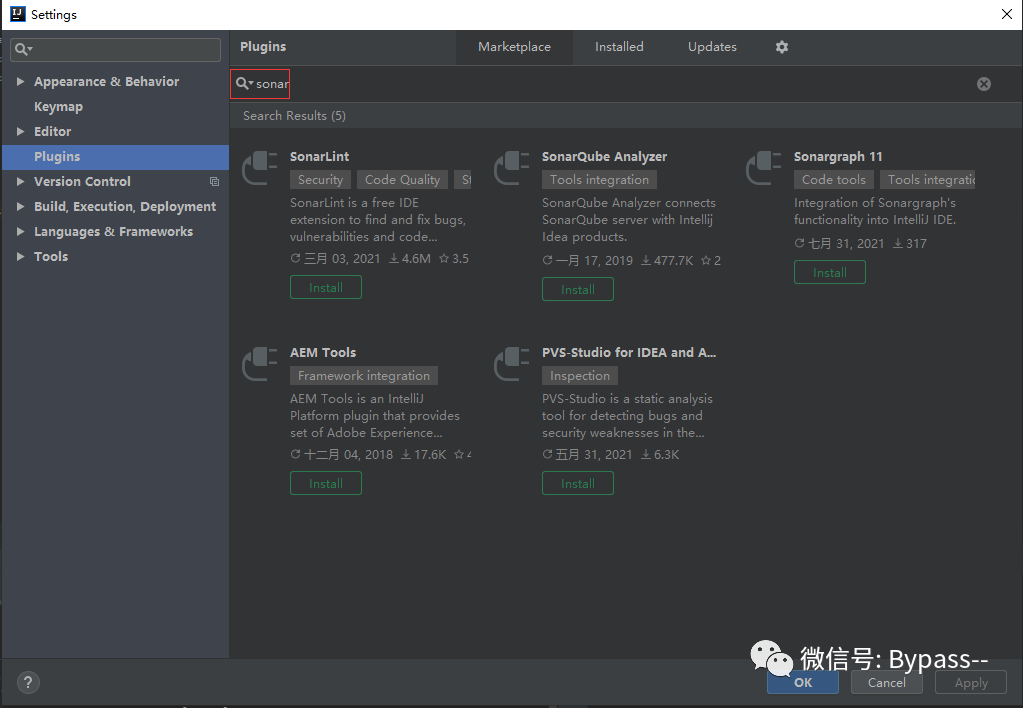
Task: Click the Search Results (5) header
Action: (294, 115)
